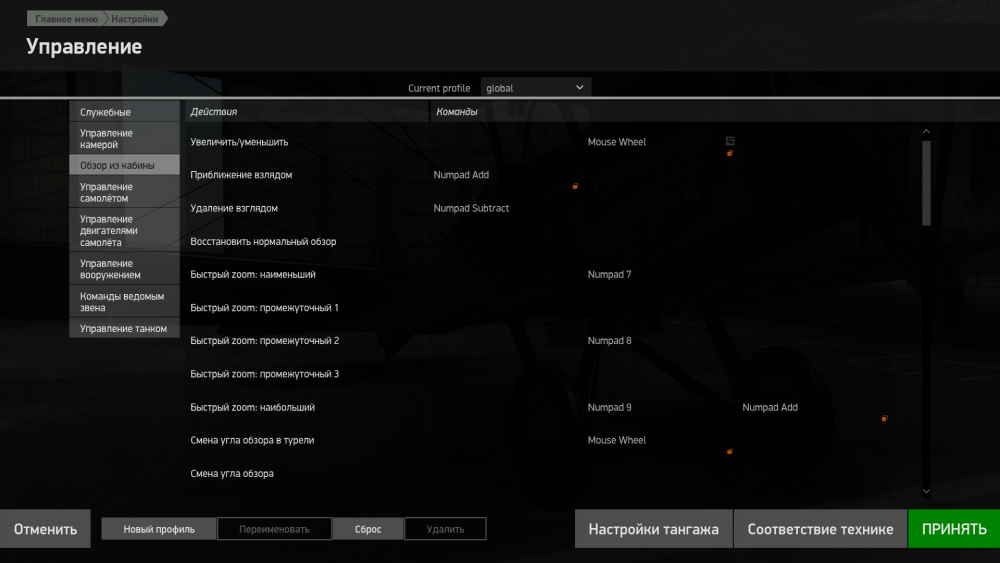1000x563 pixels.
Task: Click Numpad 9 binding
Action: [609, 407]
